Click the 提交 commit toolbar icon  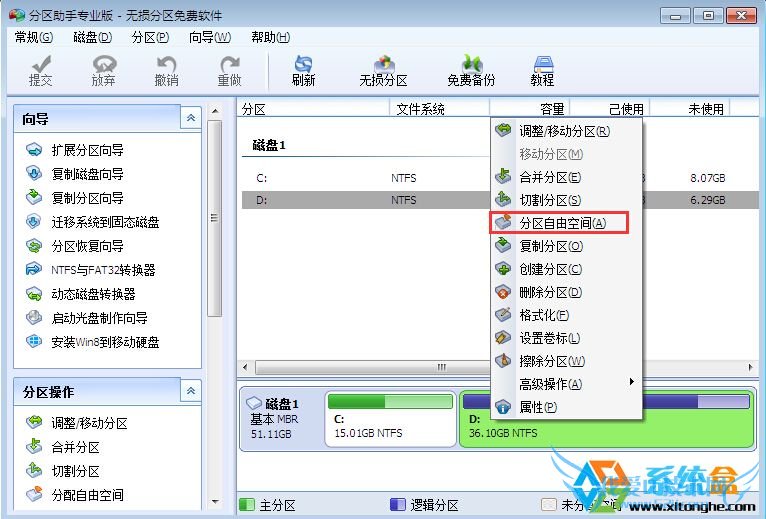pyautogui.click(x=41, y=71)
